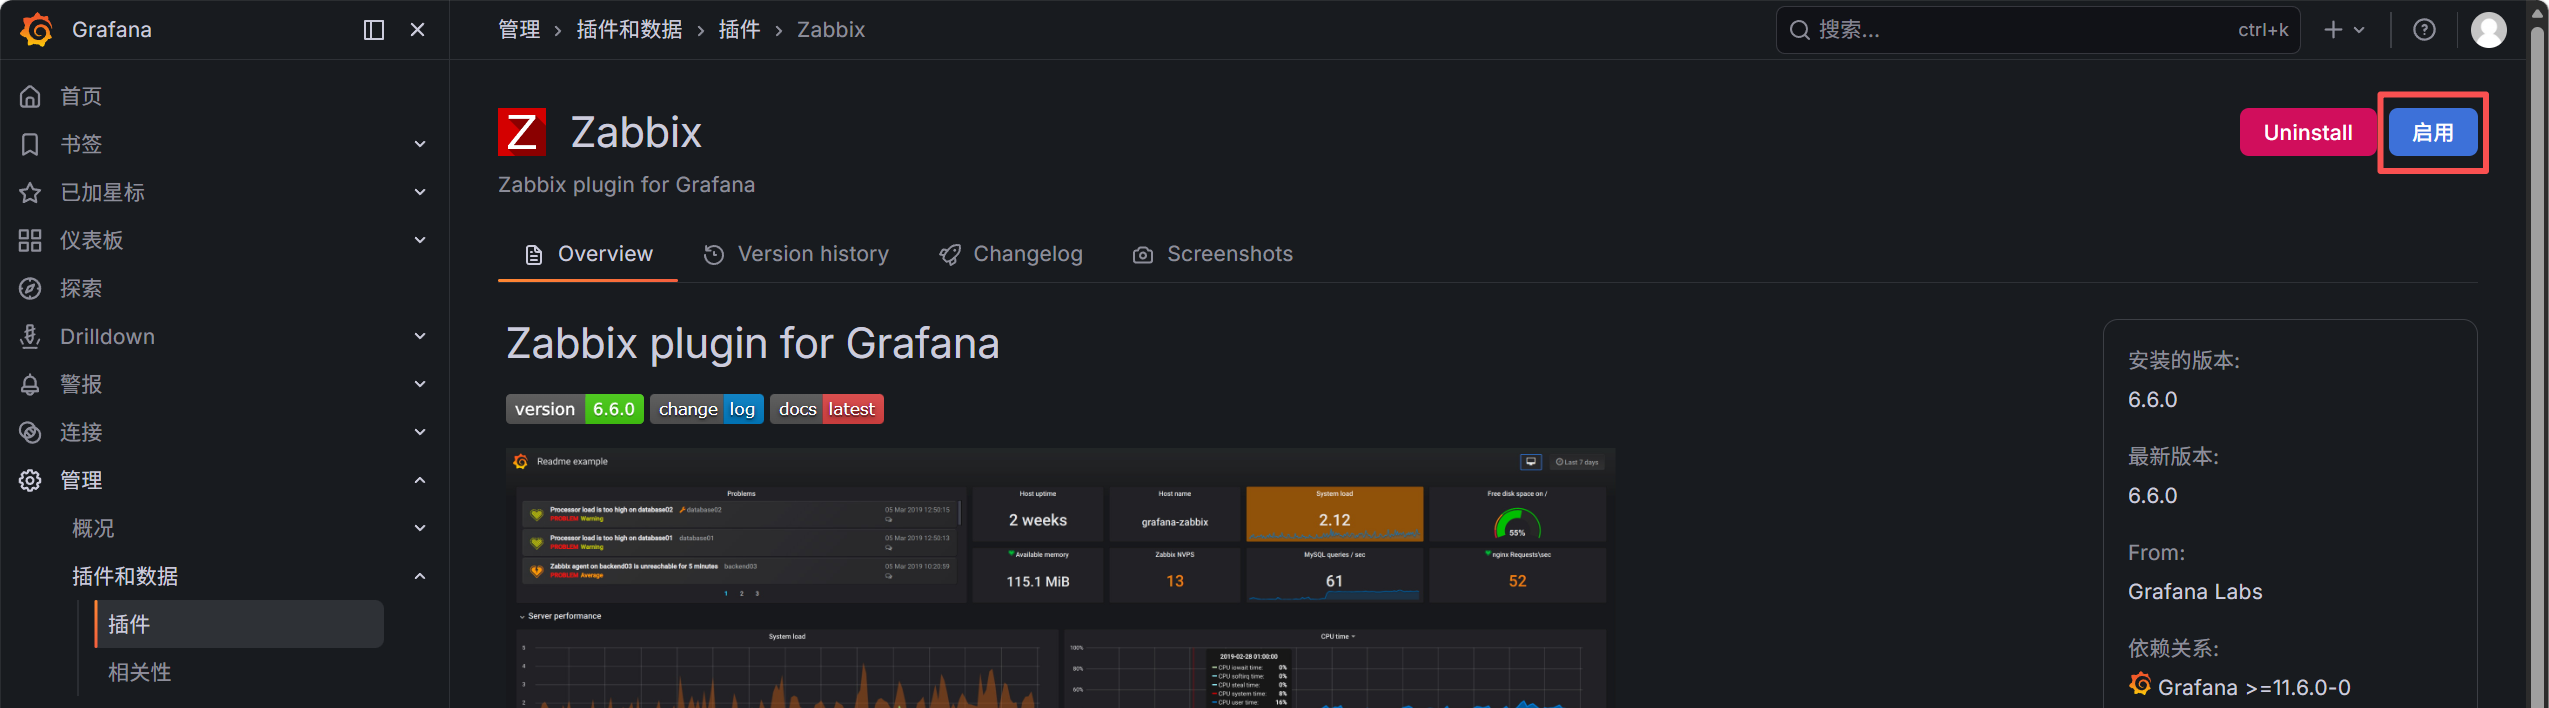The height and width of the screenshot is (708, 2549).
Task: Click the change log badge
Action: [707, 409]
